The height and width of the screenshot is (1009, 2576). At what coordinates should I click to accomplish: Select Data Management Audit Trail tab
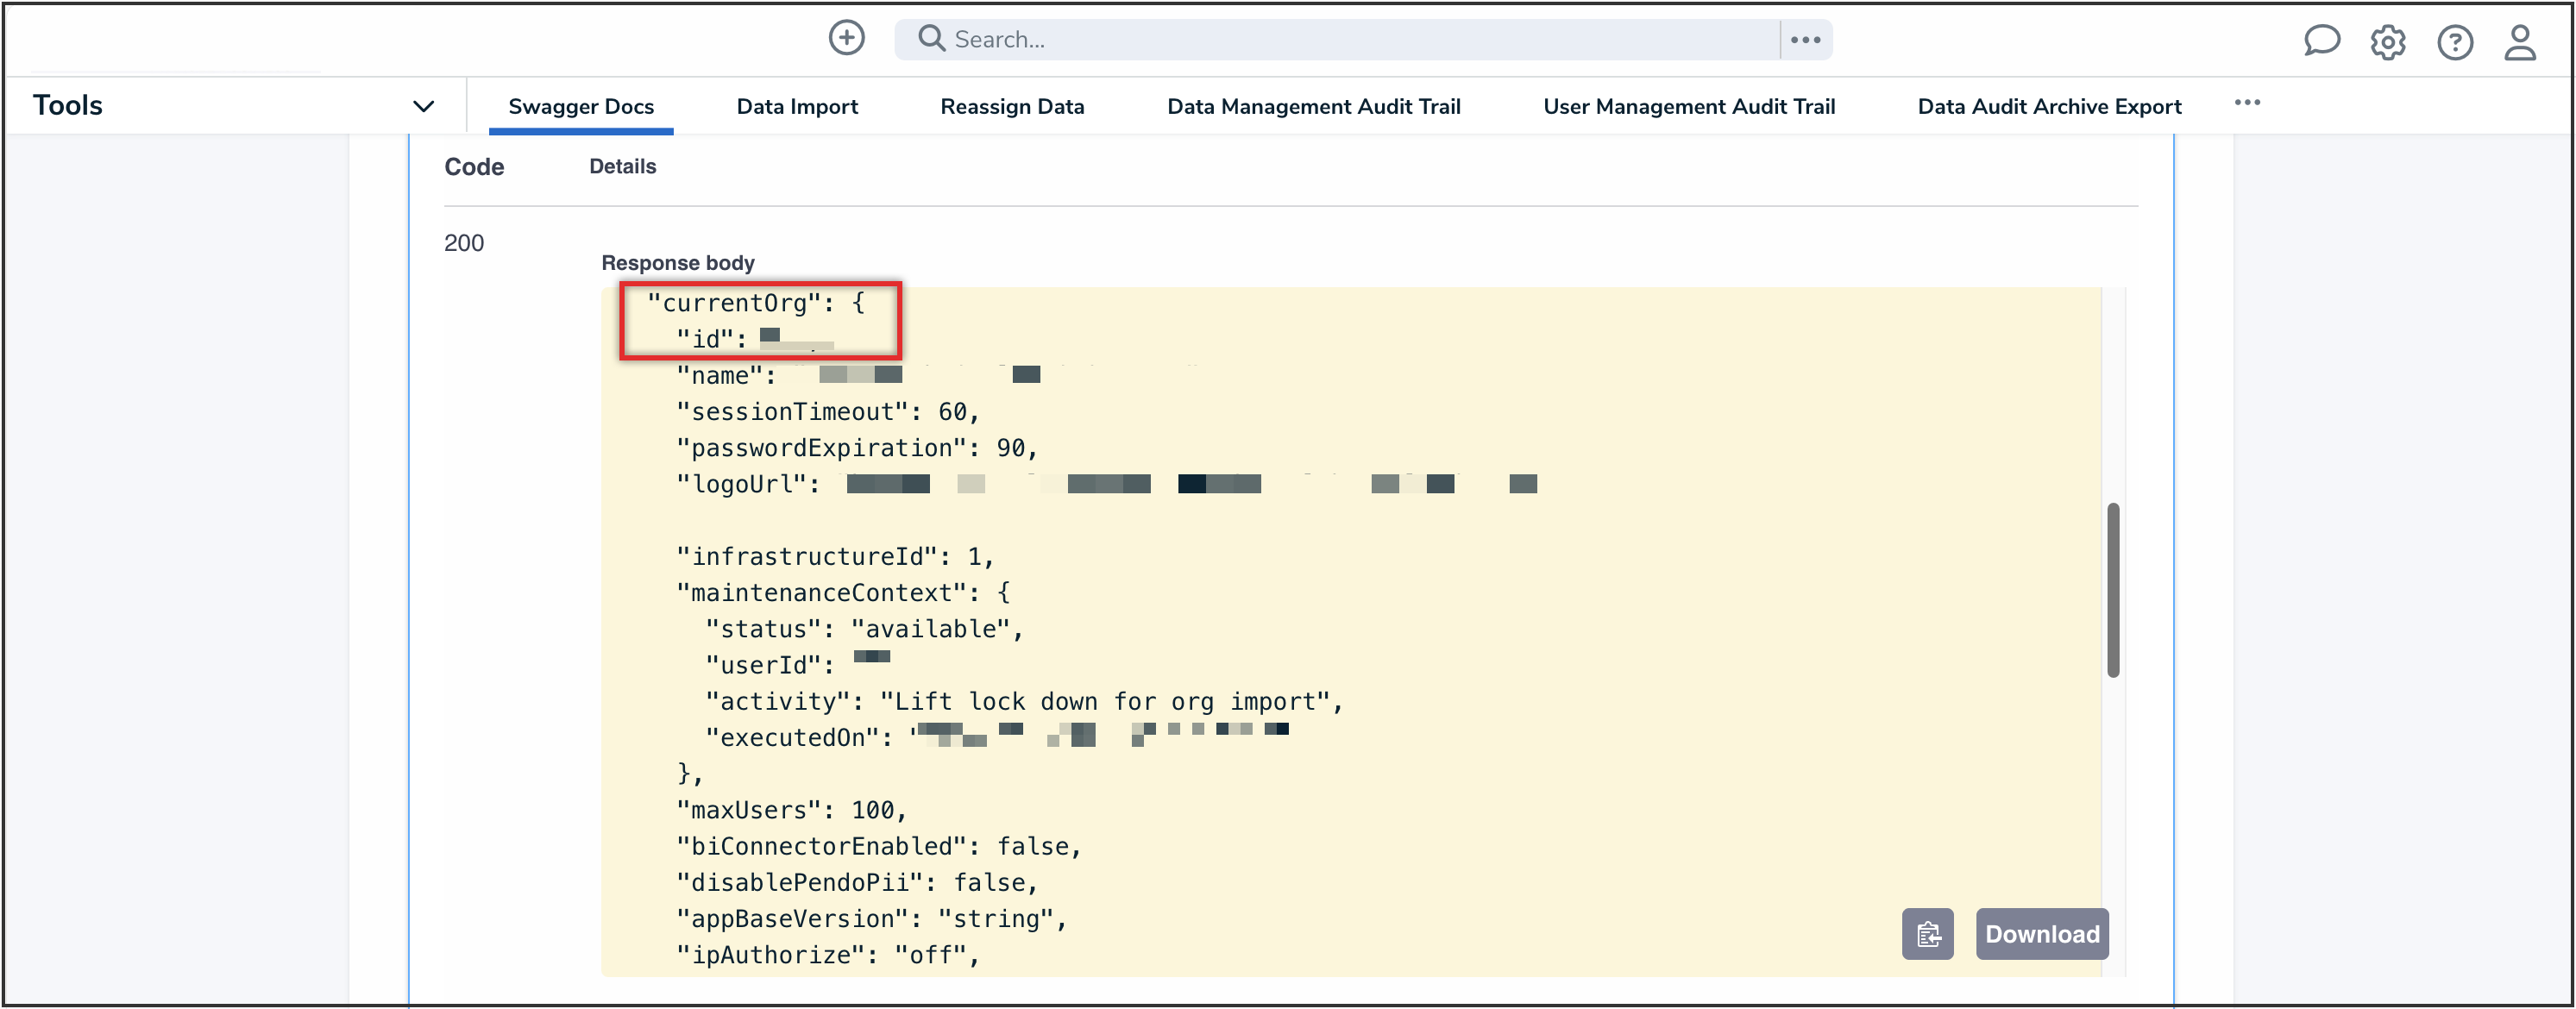(x=1313, y=106)
